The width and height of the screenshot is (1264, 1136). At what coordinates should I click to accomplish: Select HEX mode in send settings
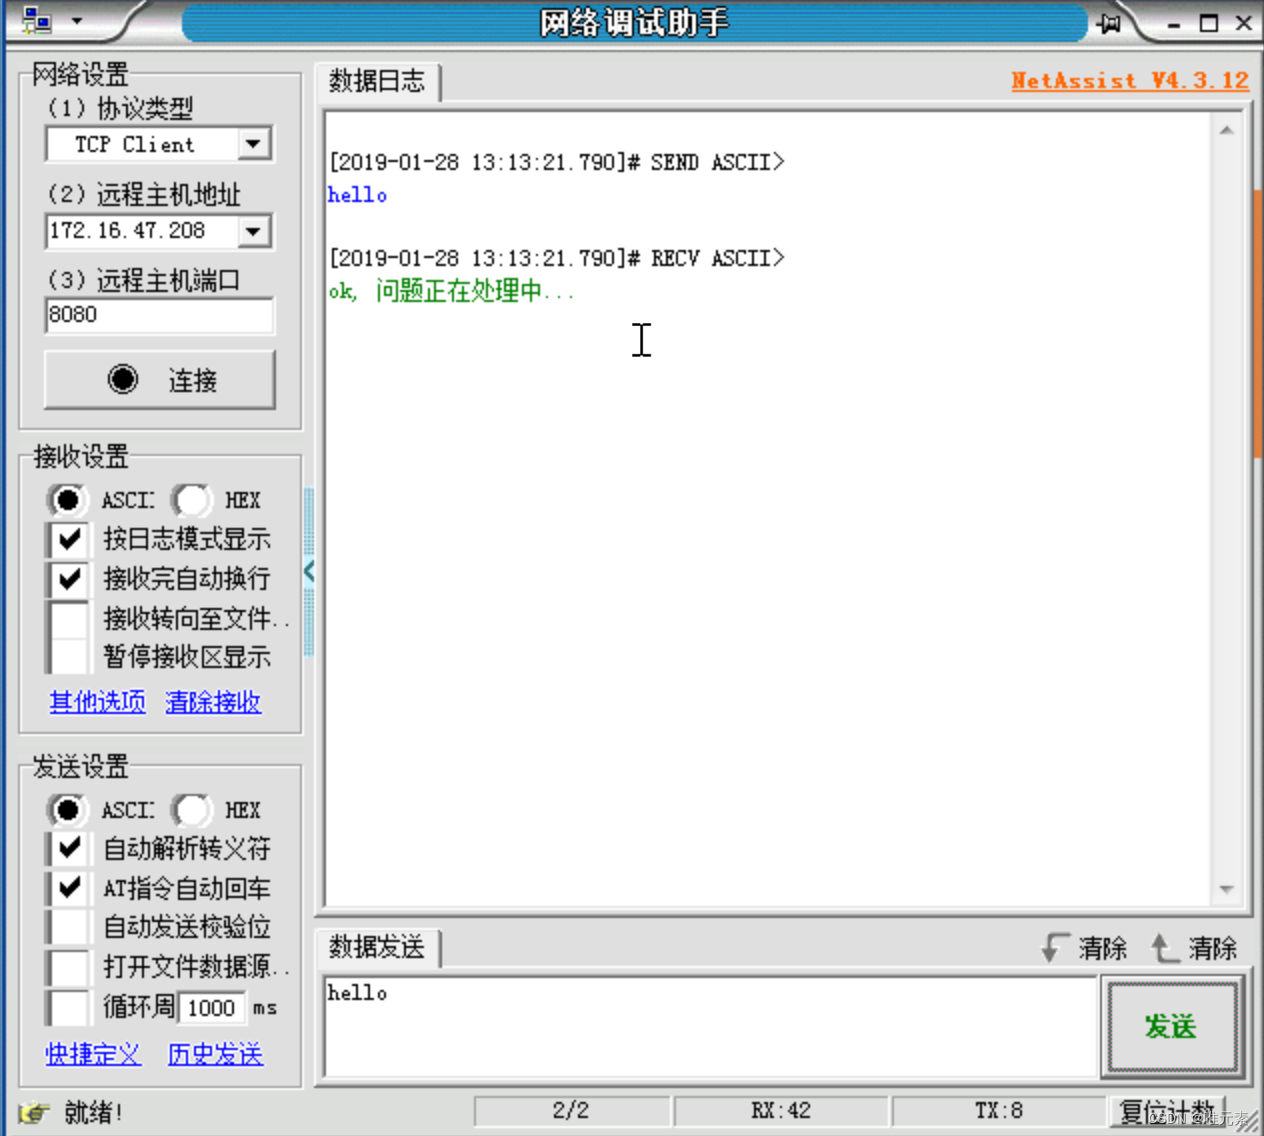[192, 810]
